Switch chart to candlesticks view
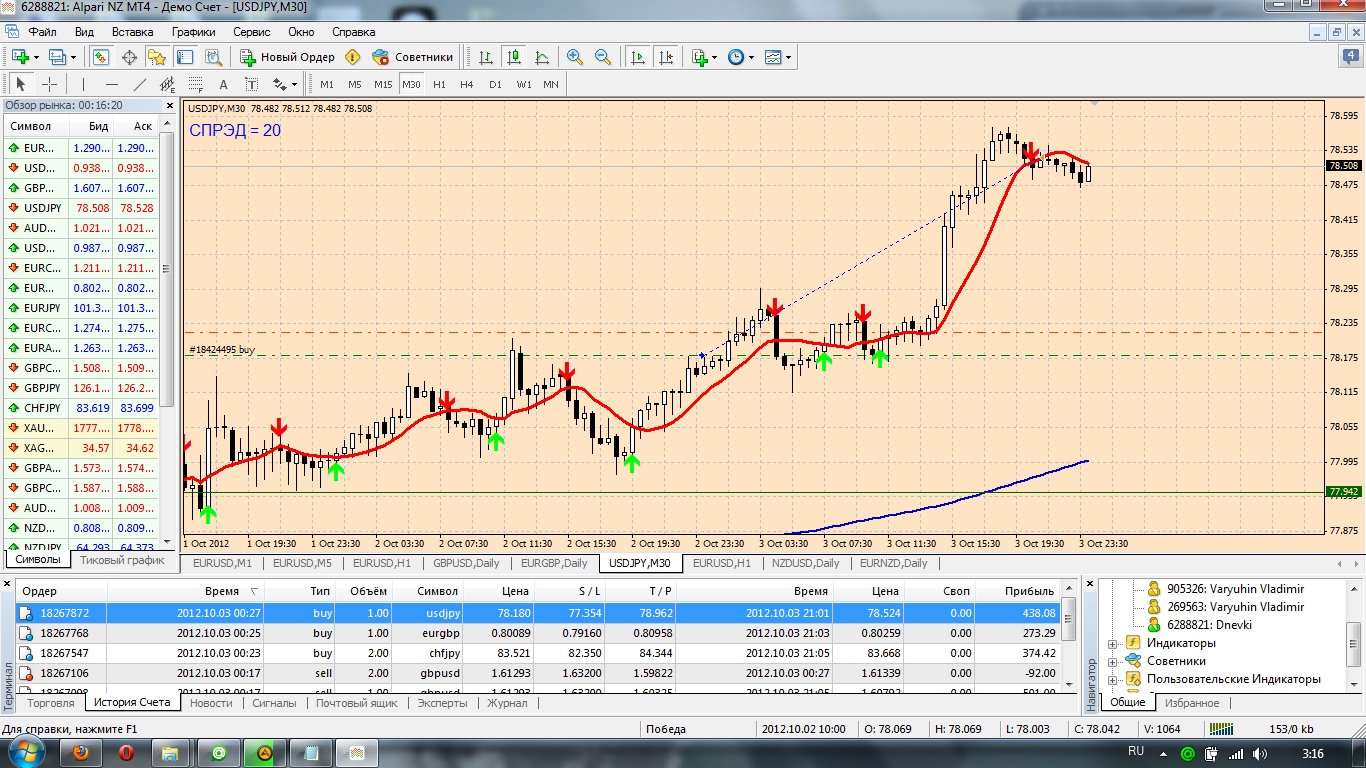The width and height of the screenshot is (1366, 768). [513, 57]
